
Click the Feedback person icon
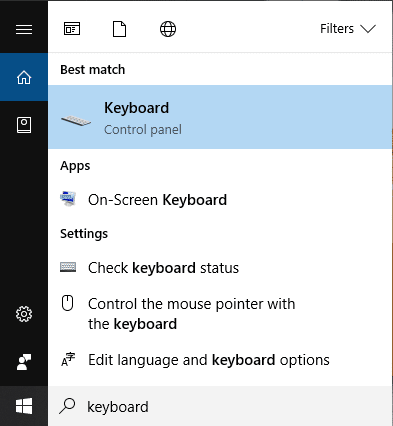click(24, 362)
